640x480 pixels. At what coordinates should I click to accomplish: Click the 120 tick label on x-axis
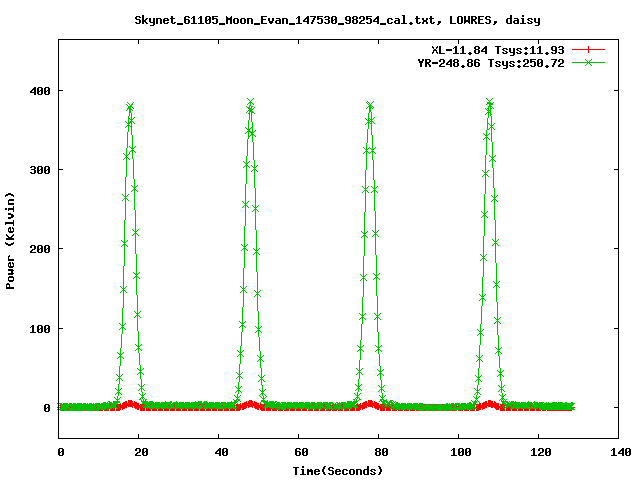(x=539, y=452)
